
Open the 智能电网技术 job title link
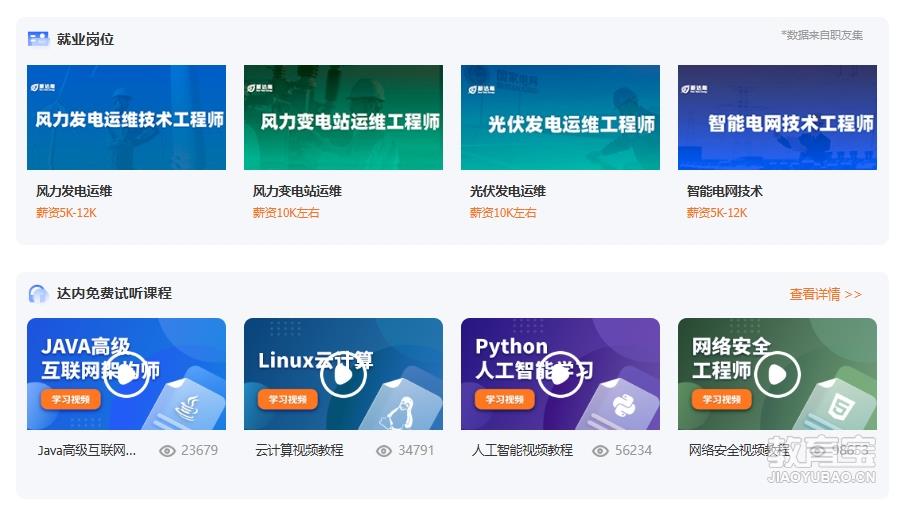click(724, 191)
